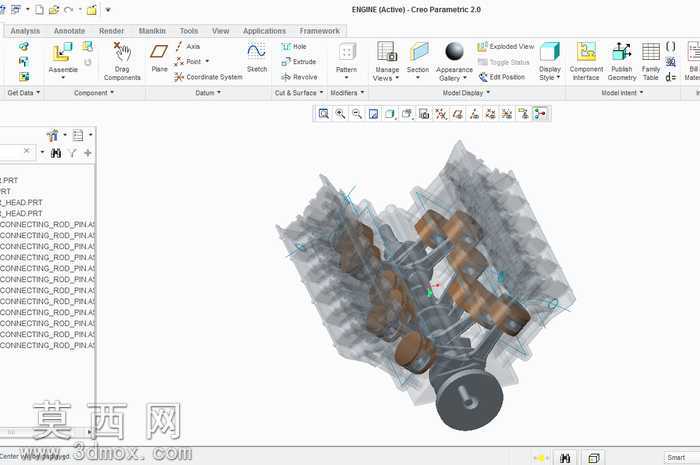Click the new file icon in quick access toolbar
700x465 pixels.
(39, 9)
